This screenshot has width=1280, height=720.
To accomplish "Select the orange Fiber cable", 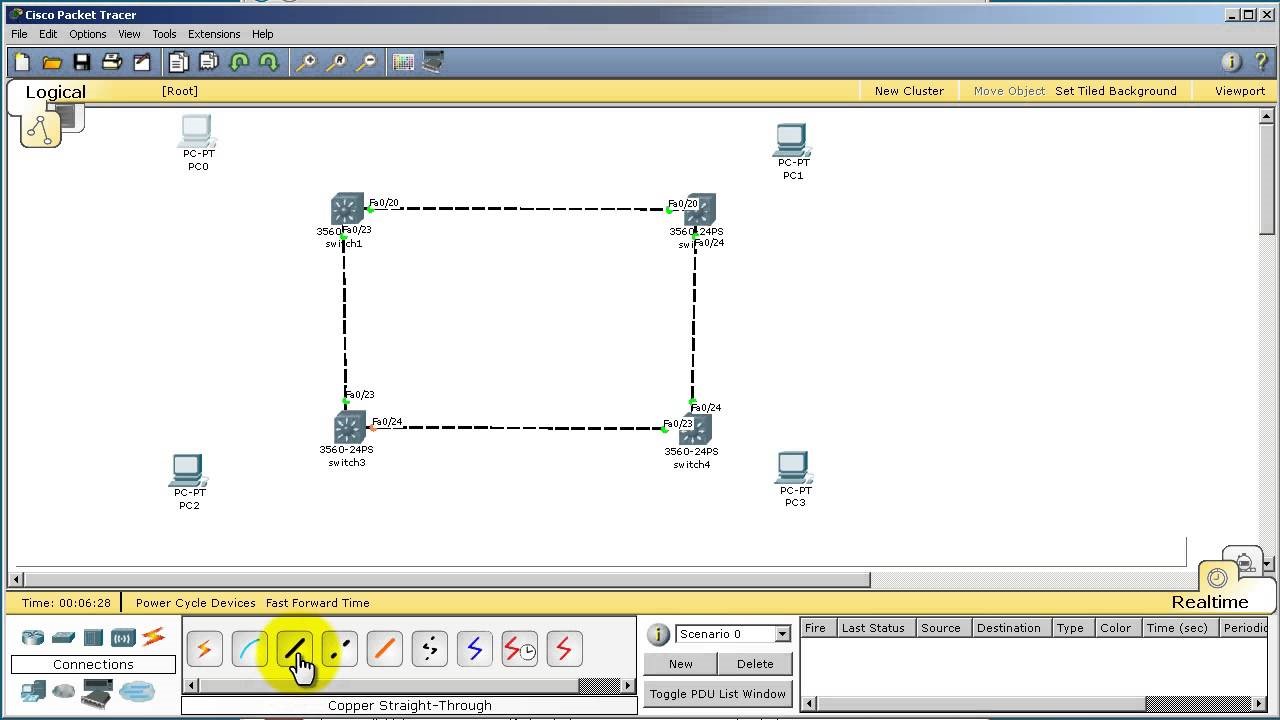I will pos(384,649).
